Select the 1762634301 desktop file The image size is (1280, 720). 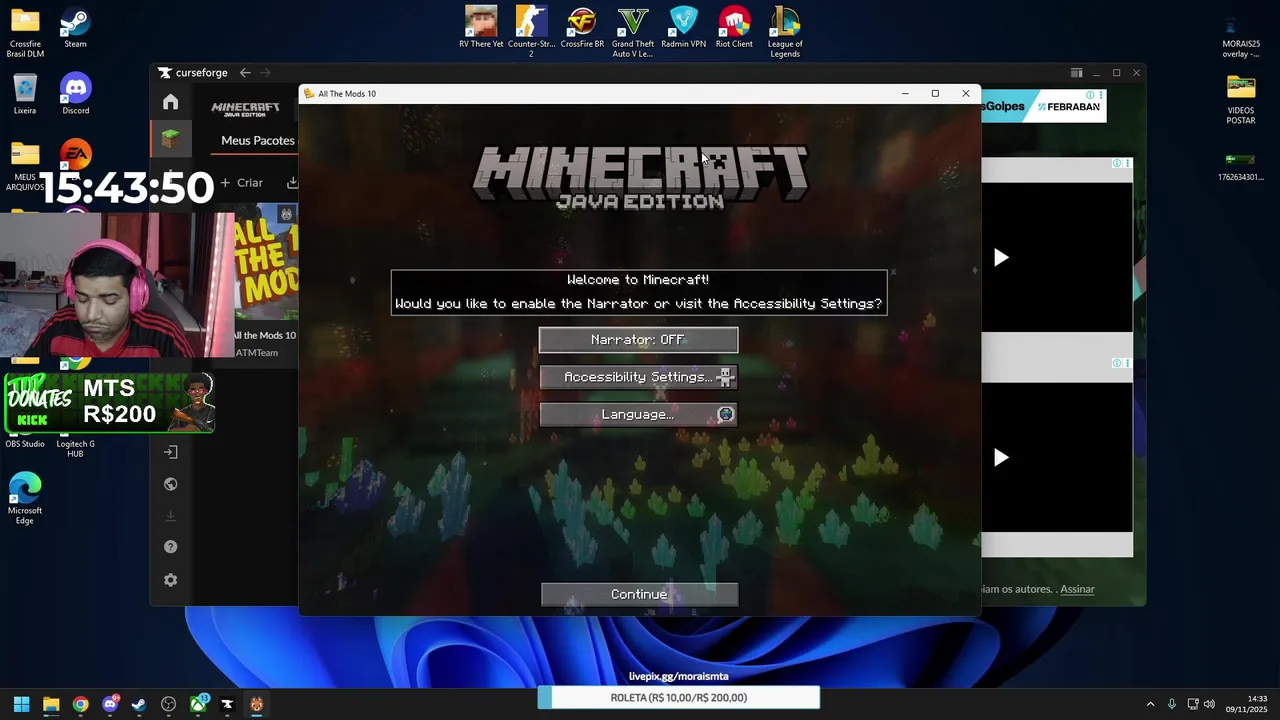pos(1241,166)
